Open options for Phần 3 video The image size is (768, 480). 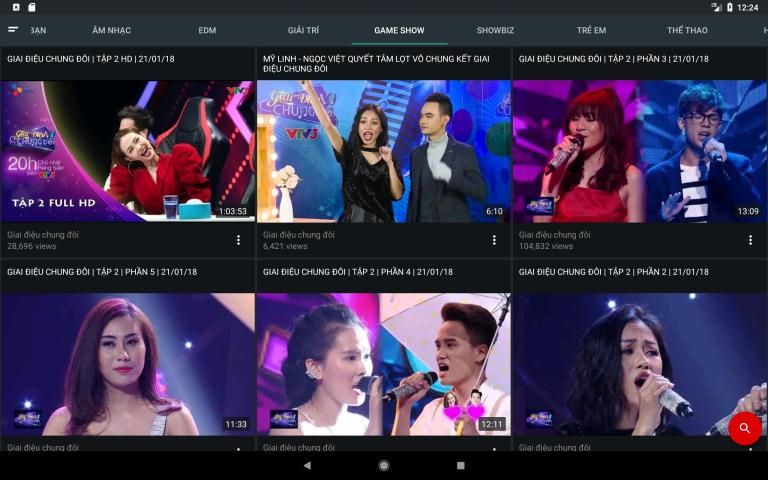point(750,240)
